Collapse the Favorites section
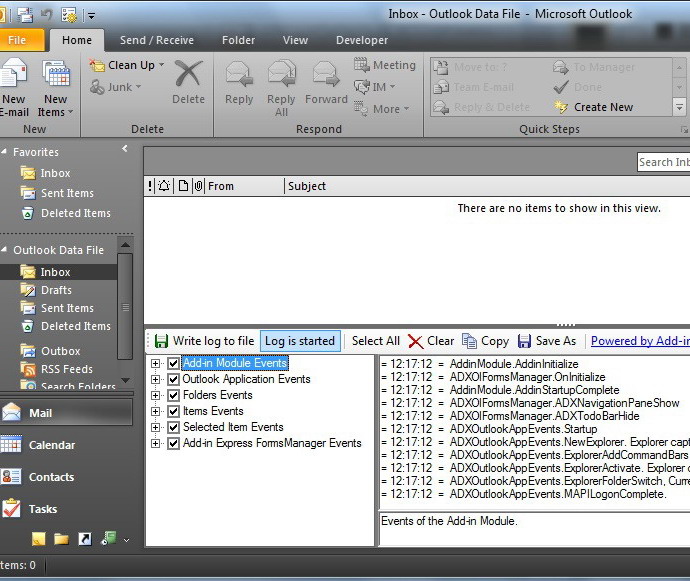The height and width of the screenshot is (581, 690). point(4,151)
